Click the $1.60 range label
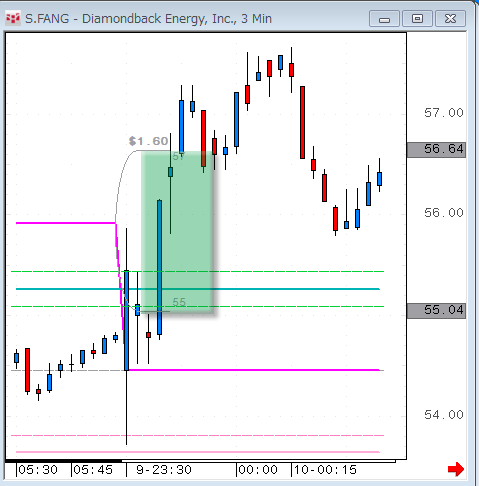Screen dimensions: 479x486 click(x=148, y=141)
